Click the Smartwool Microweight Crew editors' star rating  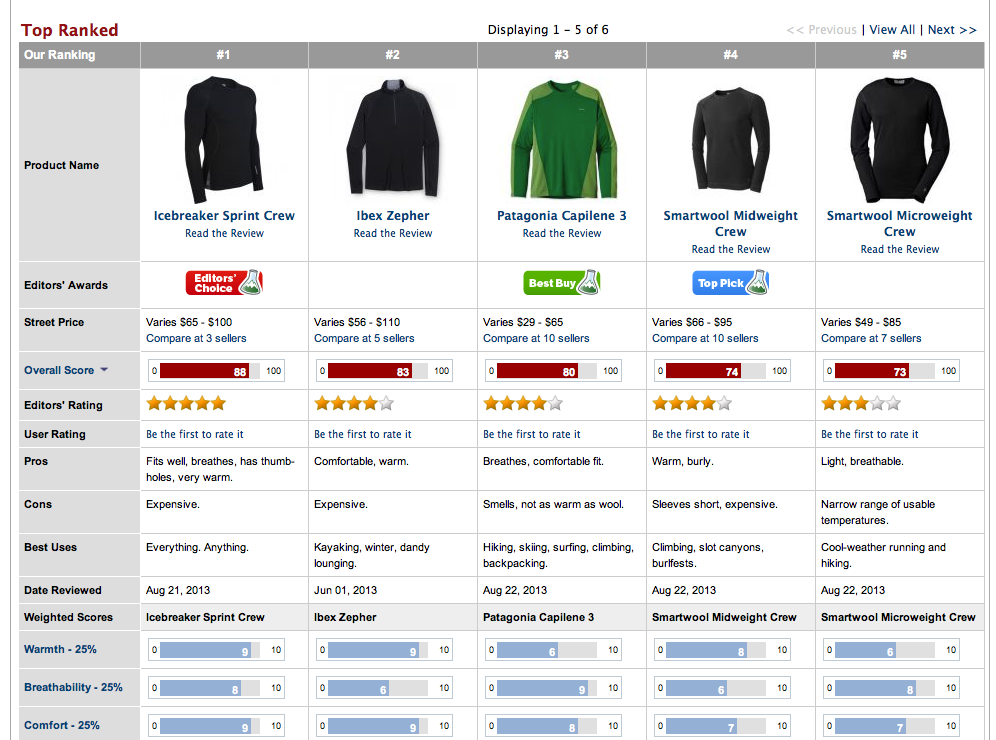(x=861, y=403)
